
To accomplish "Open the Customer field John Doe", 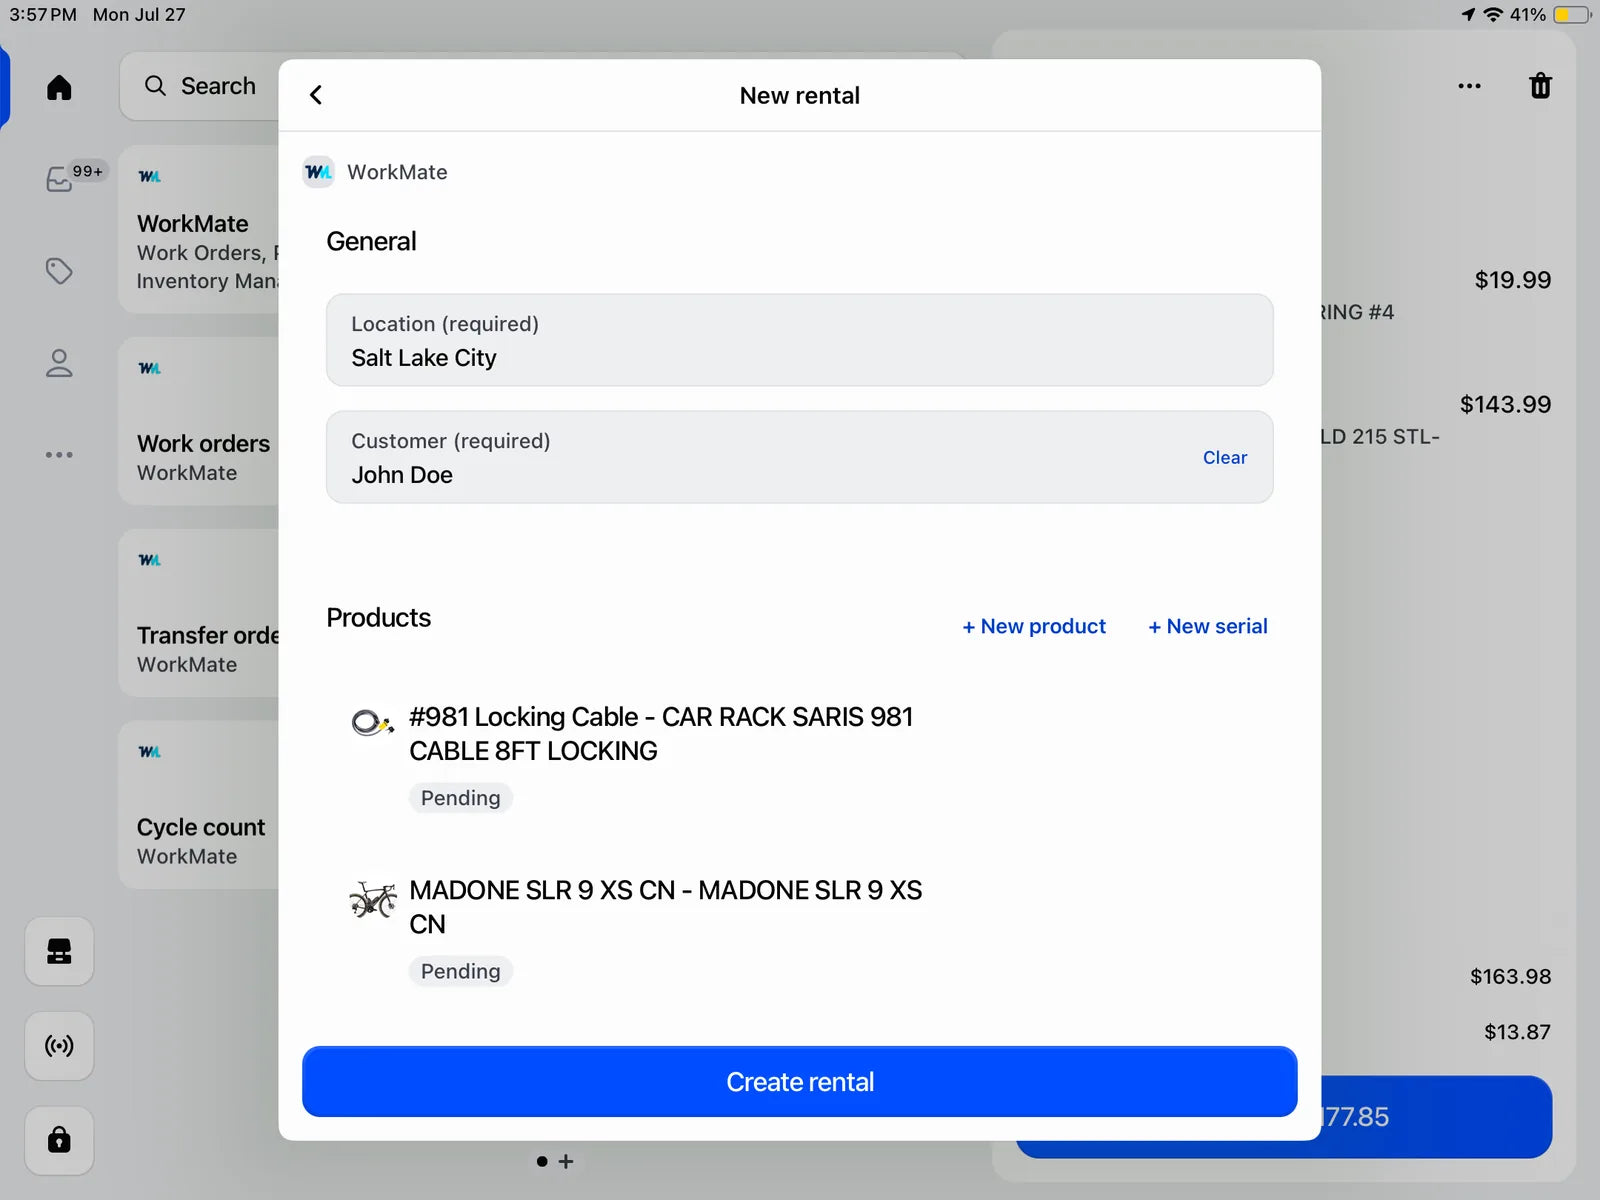I will 800,457.
